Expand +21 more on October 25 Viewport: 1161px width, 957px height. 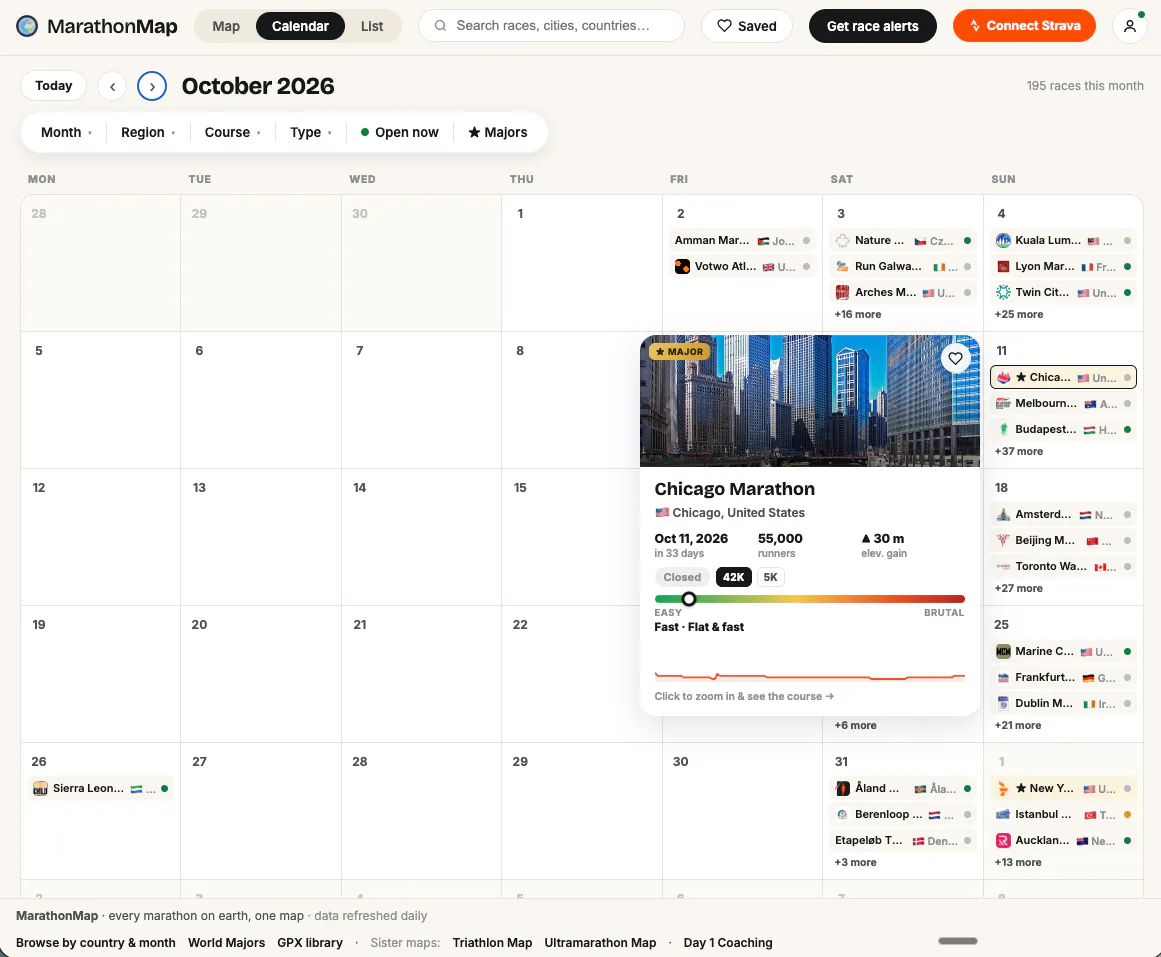(1017, 725)
